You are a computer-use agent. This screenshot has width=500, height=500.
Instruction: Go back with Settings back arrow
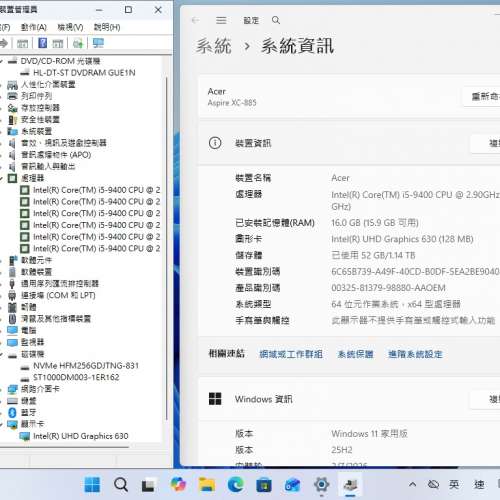tap(195, 20)
